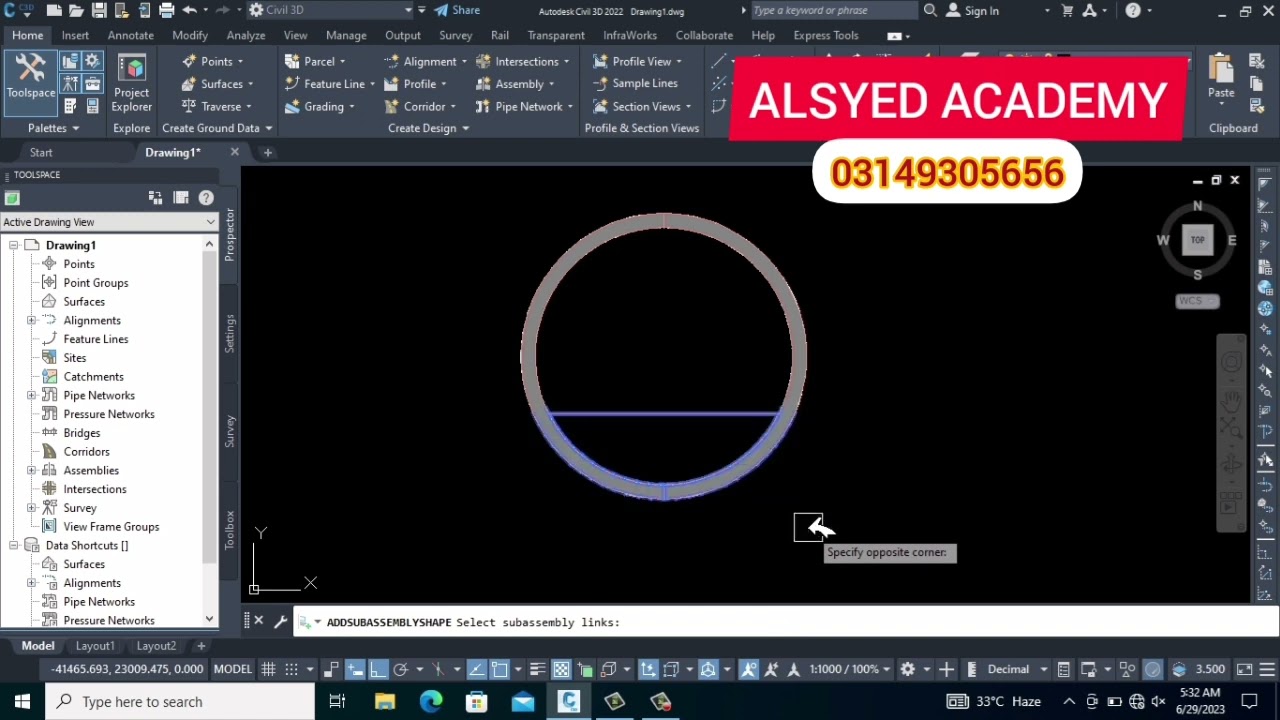Expand the Alignments node under Drawing1

pos(31,320)
